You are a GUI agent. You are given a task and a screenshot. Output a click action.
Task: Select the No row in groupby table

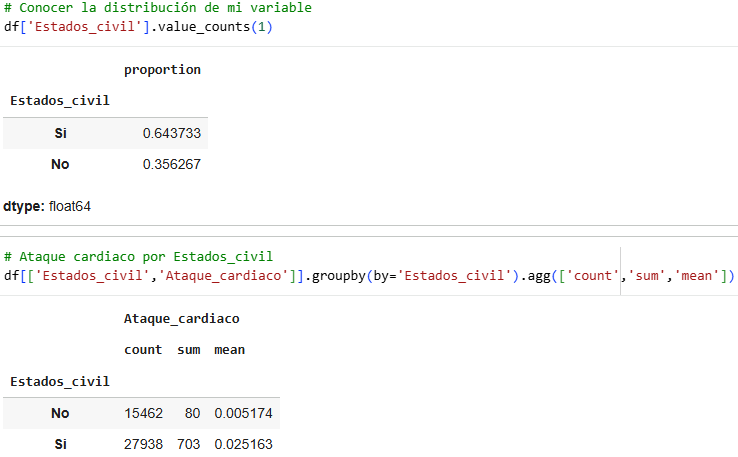[141, 413]
